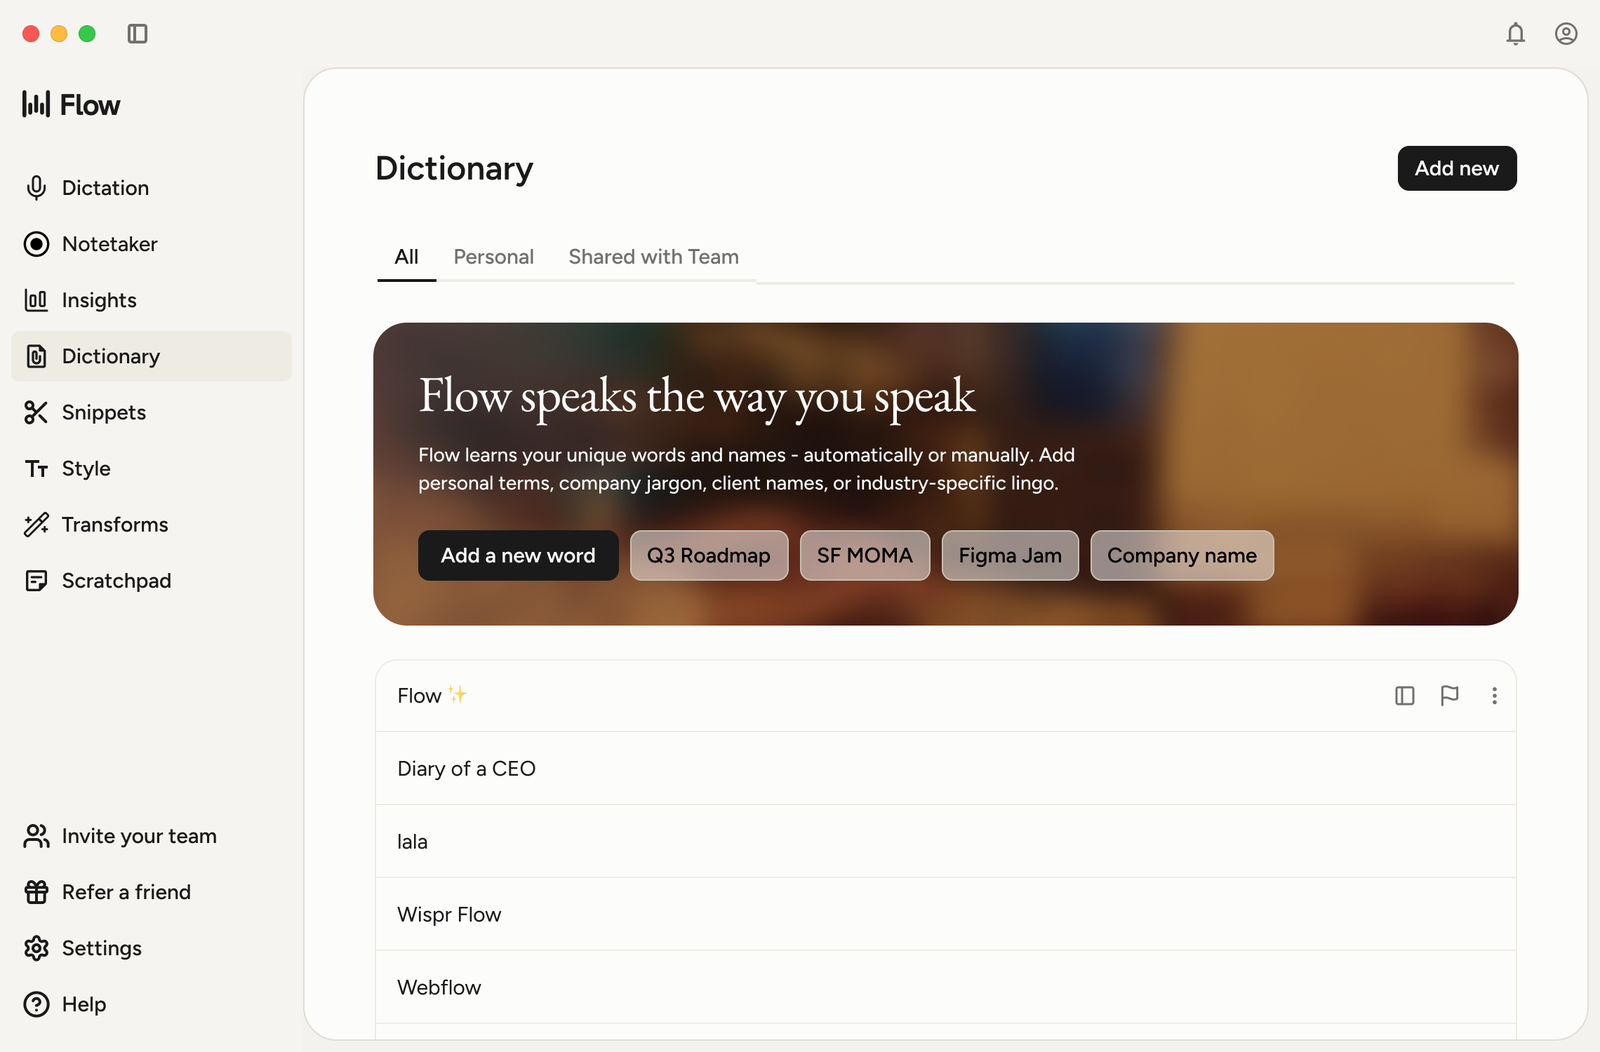Click the flag icon in Flow row
The height and width of the screenshot is (1052, 1600).
1450,696
